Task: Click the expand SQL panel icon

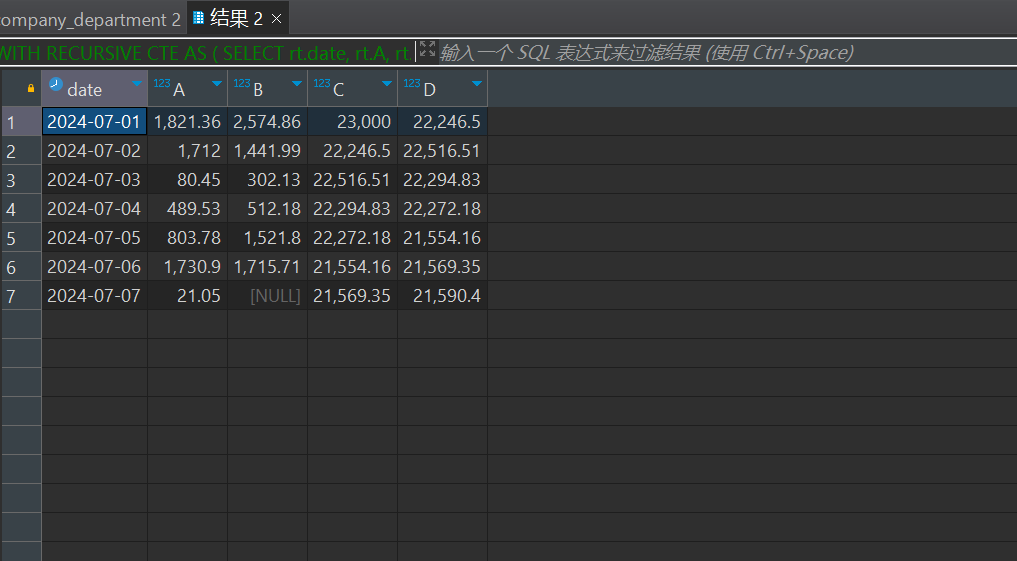Action: click(x=427, y=49)
